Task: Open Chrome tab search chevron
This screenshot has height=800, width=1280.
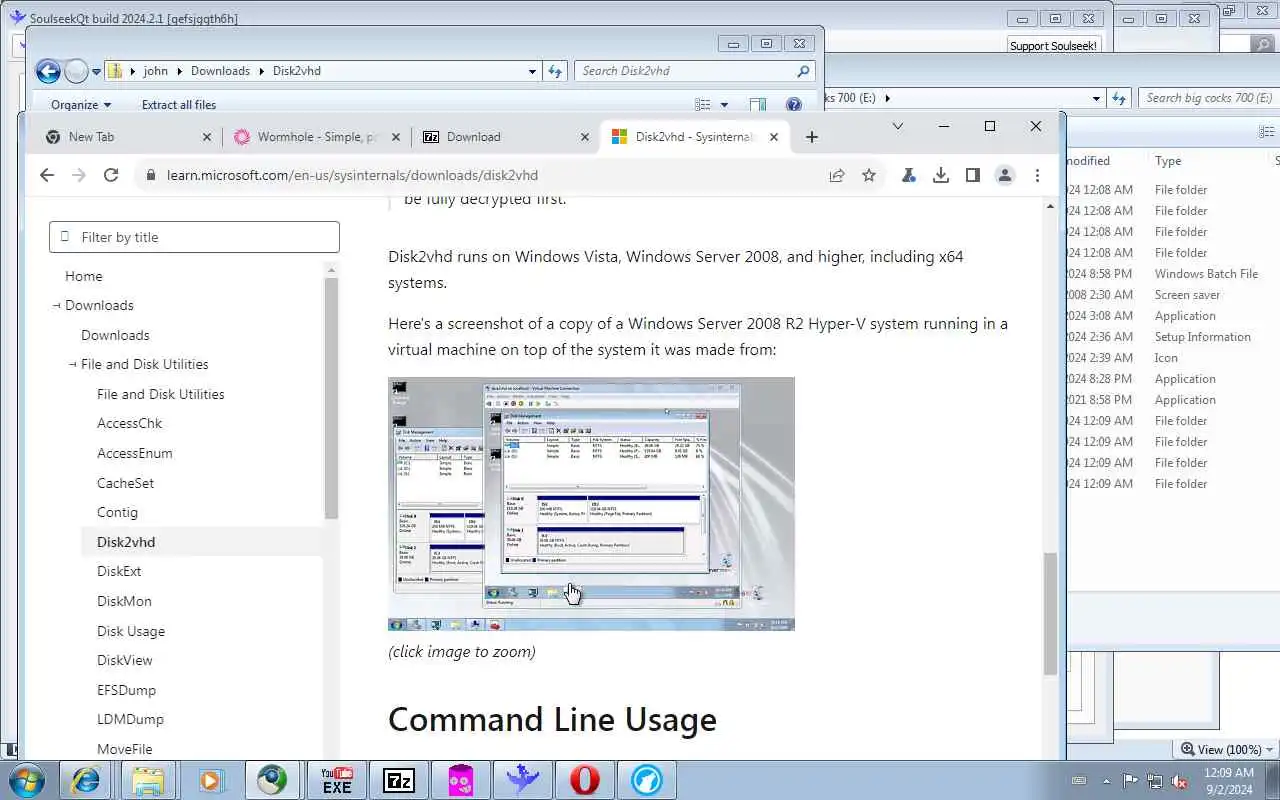Action: (x=897, y=126)
